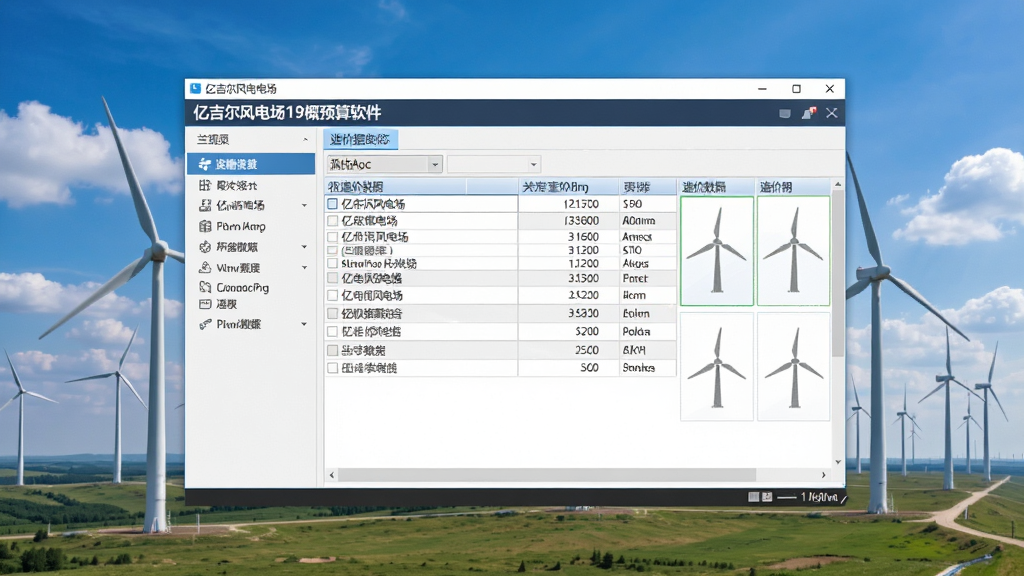Open the Purn Marp sidebar icon
This screenshot has height=576, width=1024.
coord(205,227)
